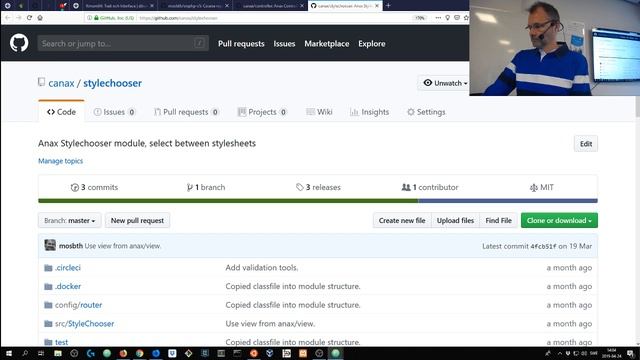Open the canax owner link

click(x=61, y=83)
